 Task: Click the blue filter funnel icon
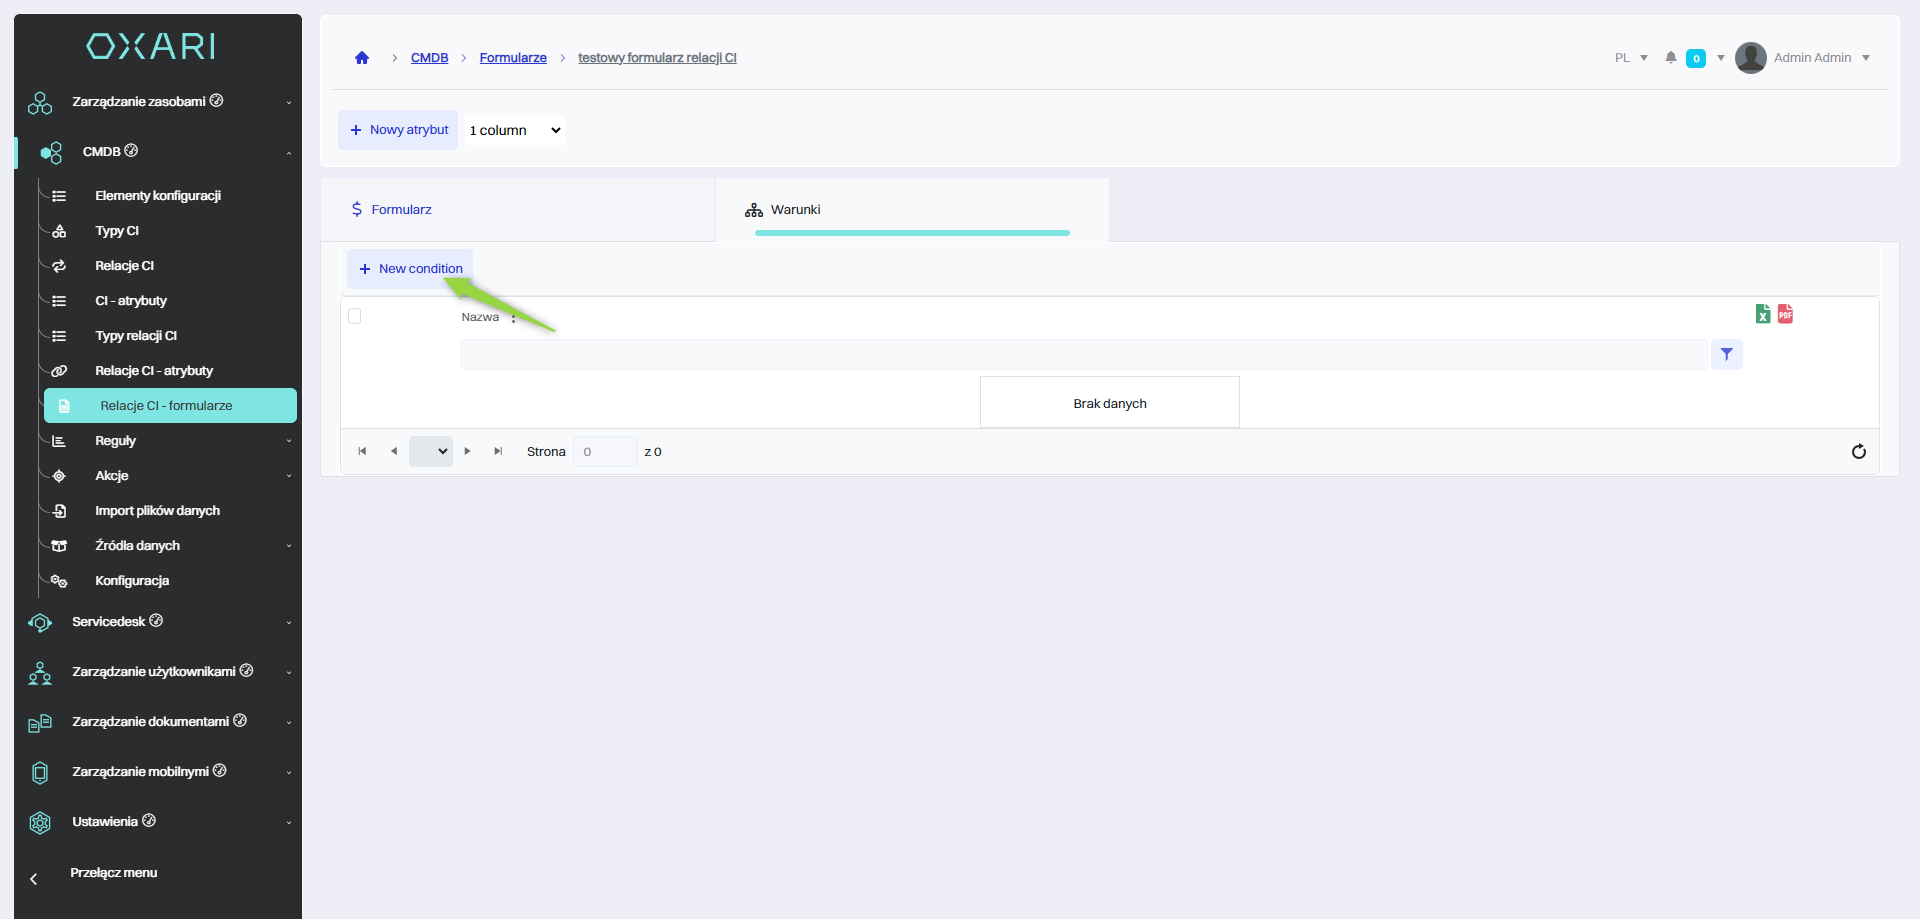(x=1726, y=355)
